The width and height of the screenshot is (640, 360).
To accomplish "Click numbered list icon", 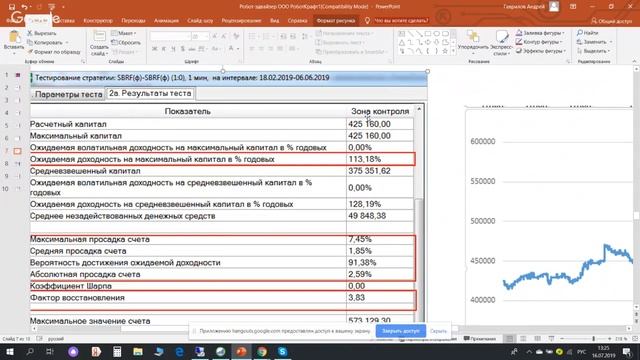I will pyautogui.click(x=268, y=37).
